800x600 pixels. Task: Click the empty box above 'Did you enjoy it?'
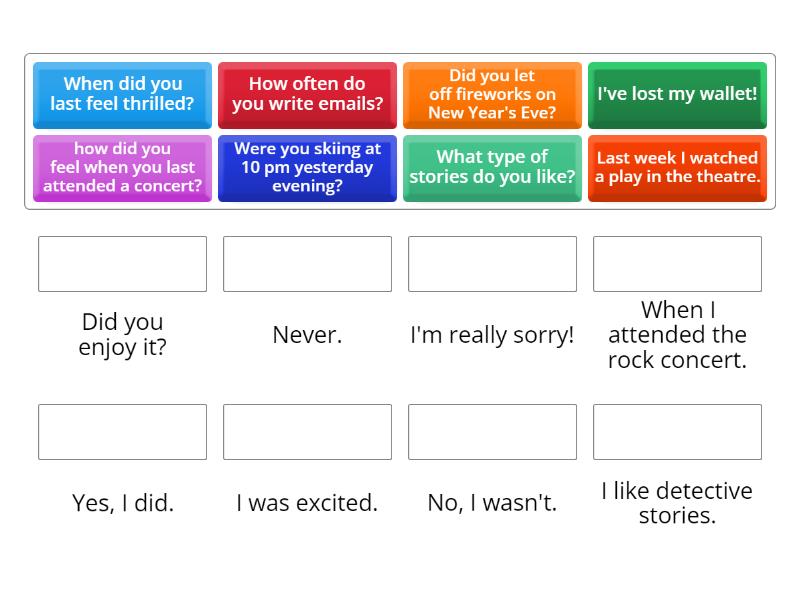click(x=122, y=264)
